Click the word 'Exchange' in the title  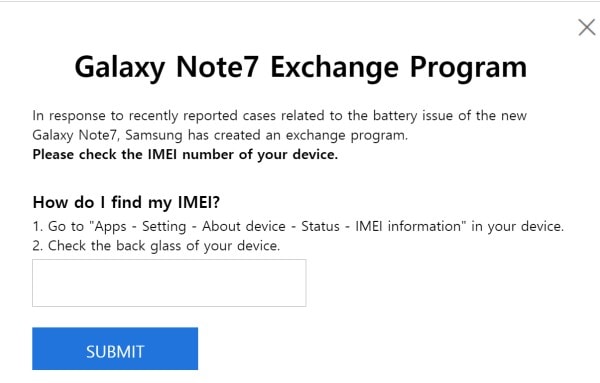pos(334,67)
